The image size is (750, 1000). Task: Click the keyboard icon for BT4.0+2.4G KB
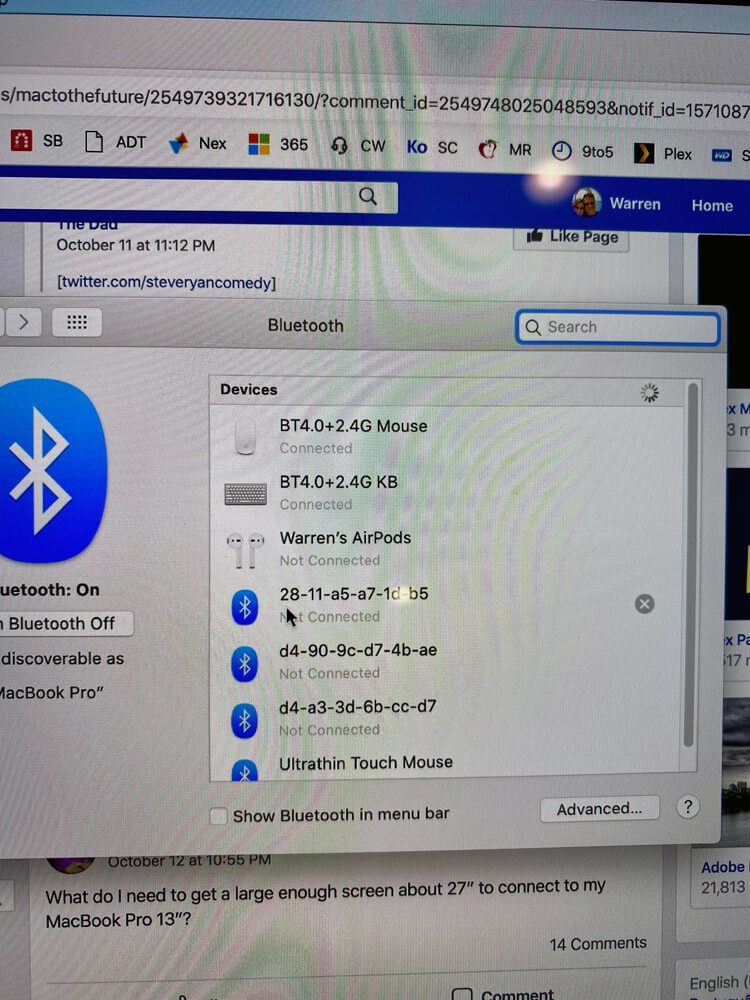click(246, 494)
